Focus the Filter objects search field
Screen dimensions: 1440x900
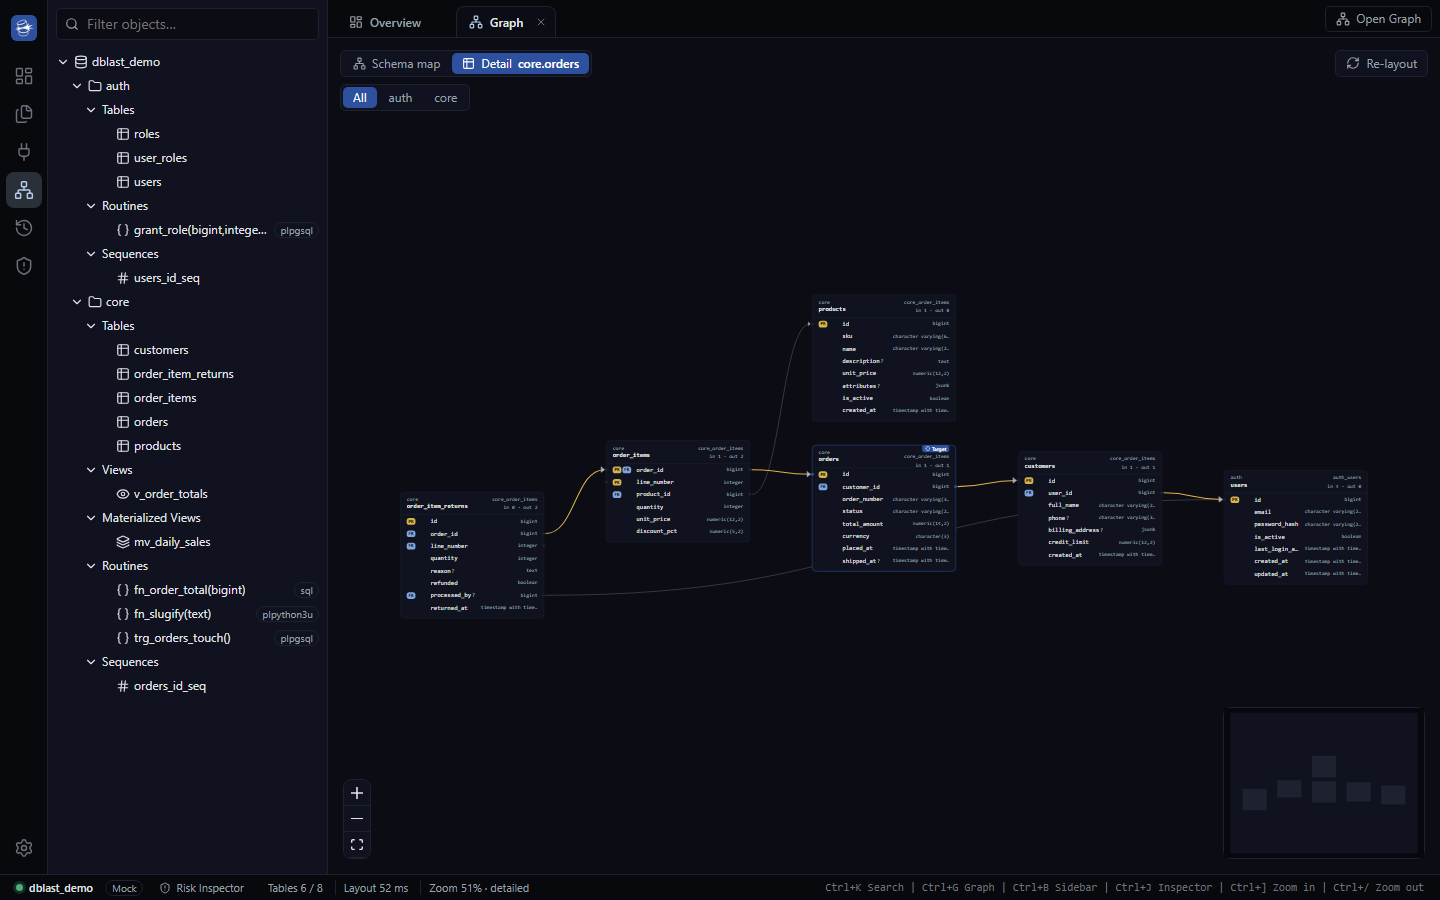(187, 24)
